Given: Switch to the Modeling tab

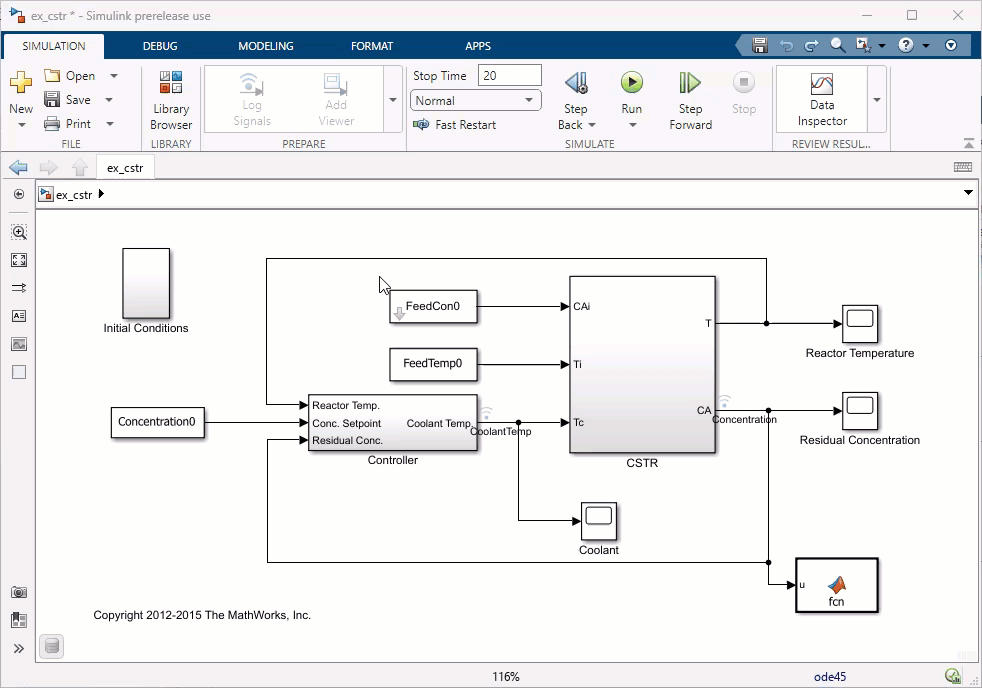Looking at the screenshot, I should pyautogui.click(x=266, y=46).
